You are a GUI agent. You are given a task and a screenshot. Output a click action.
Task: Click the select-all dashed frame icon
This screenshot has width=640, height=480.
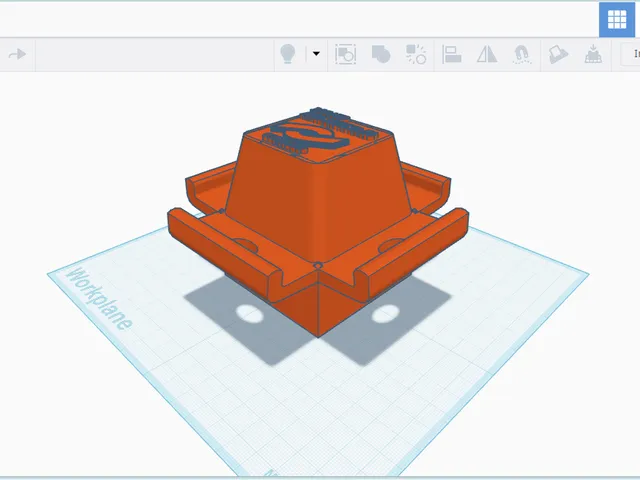[x=345, y=54]
